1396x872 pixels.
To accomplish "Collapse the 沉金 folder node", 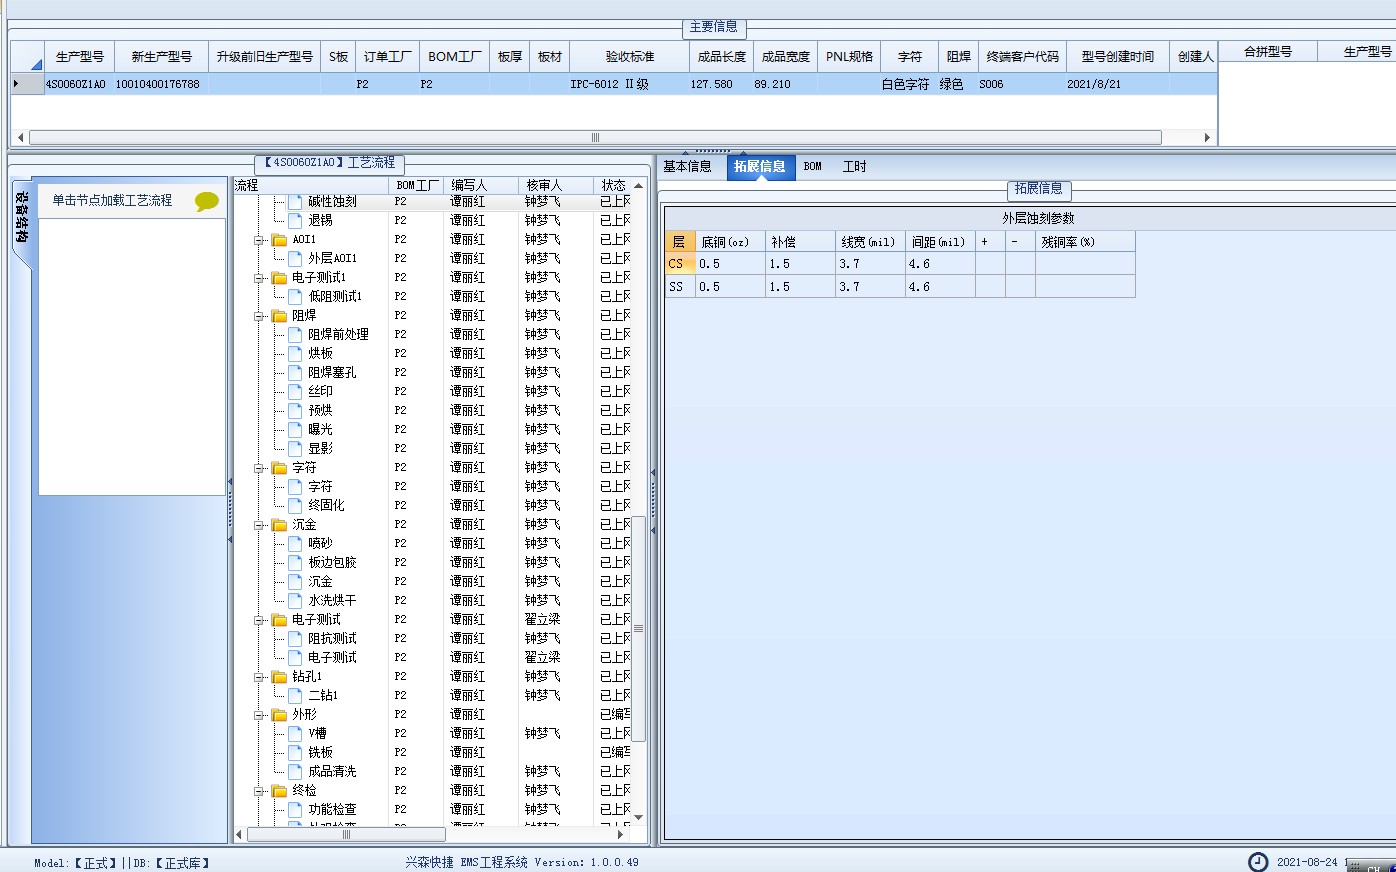I will [259, 525].
